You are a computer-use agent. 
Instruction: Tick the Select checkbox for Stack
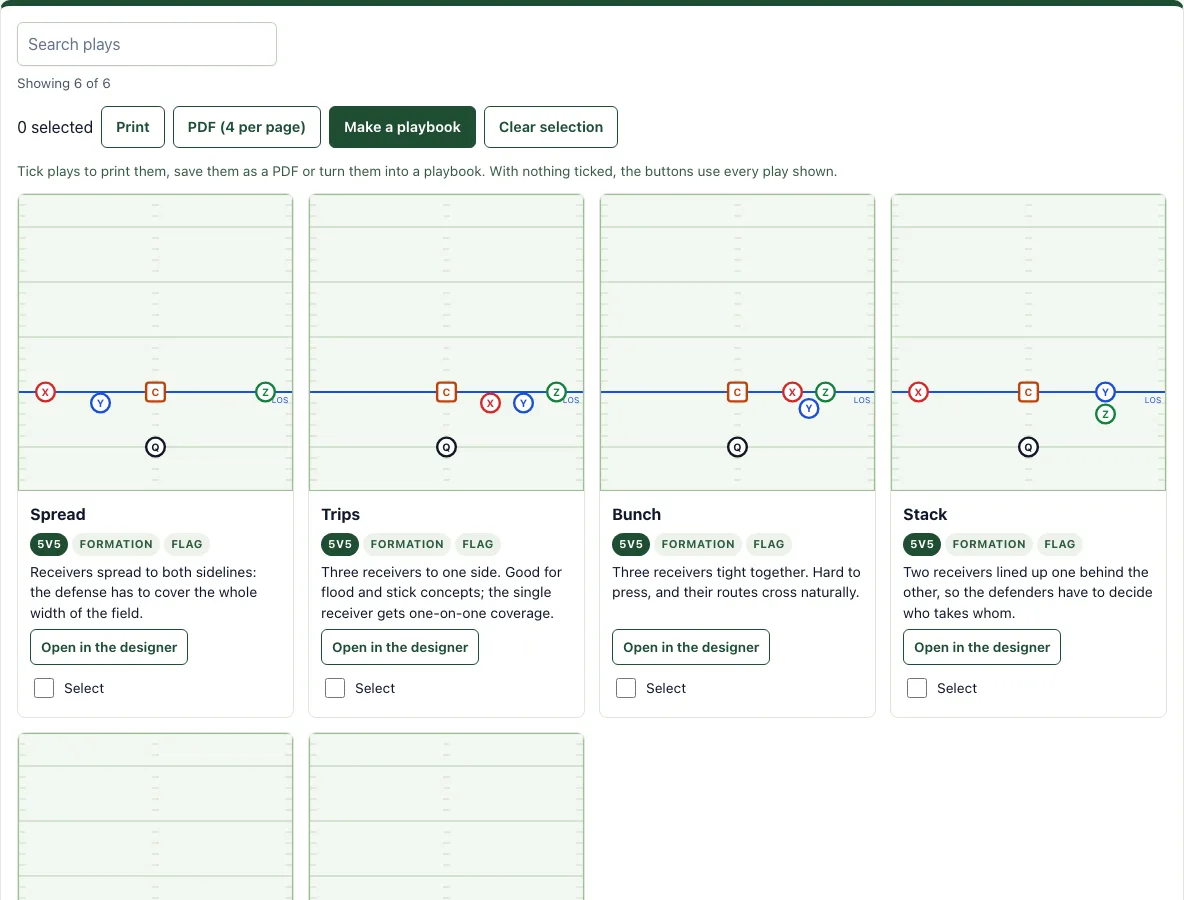(x=917, y=688)
